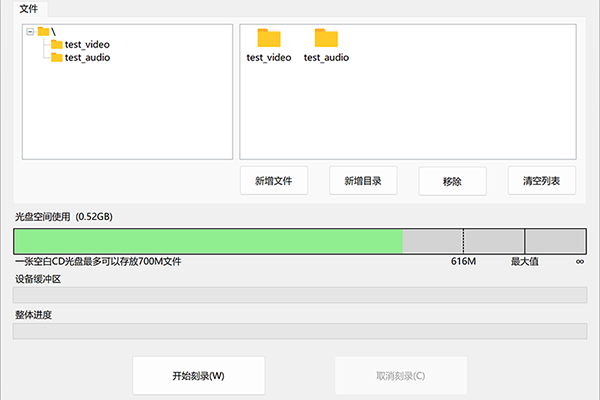Image resolution: width=600 pixels, height=400 pixels.
Task: Click the 最大值 marker on disc bar
Action: coord(525,261)
